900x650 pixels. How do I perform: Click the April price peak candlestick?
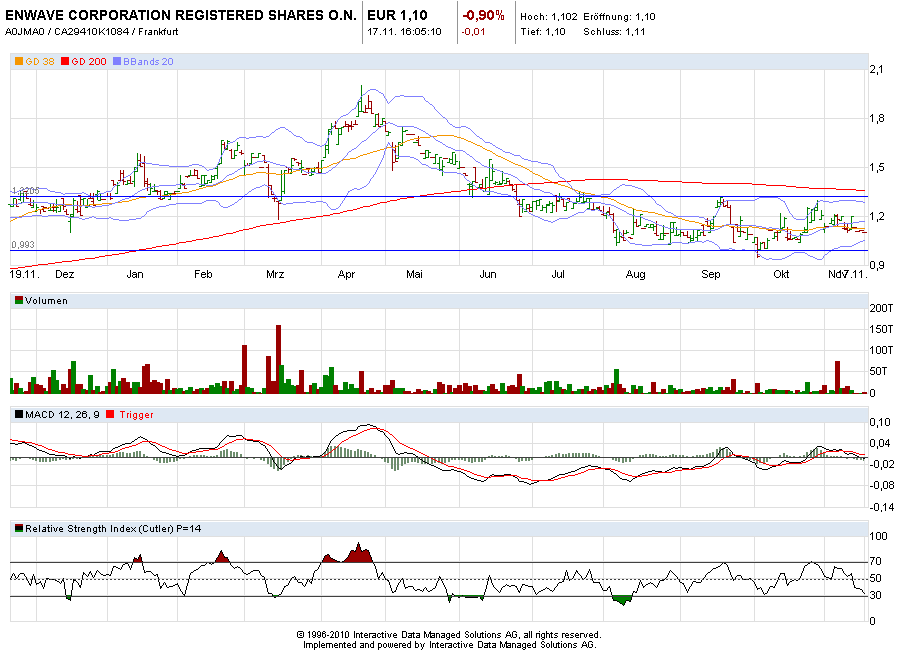point(361,101)
